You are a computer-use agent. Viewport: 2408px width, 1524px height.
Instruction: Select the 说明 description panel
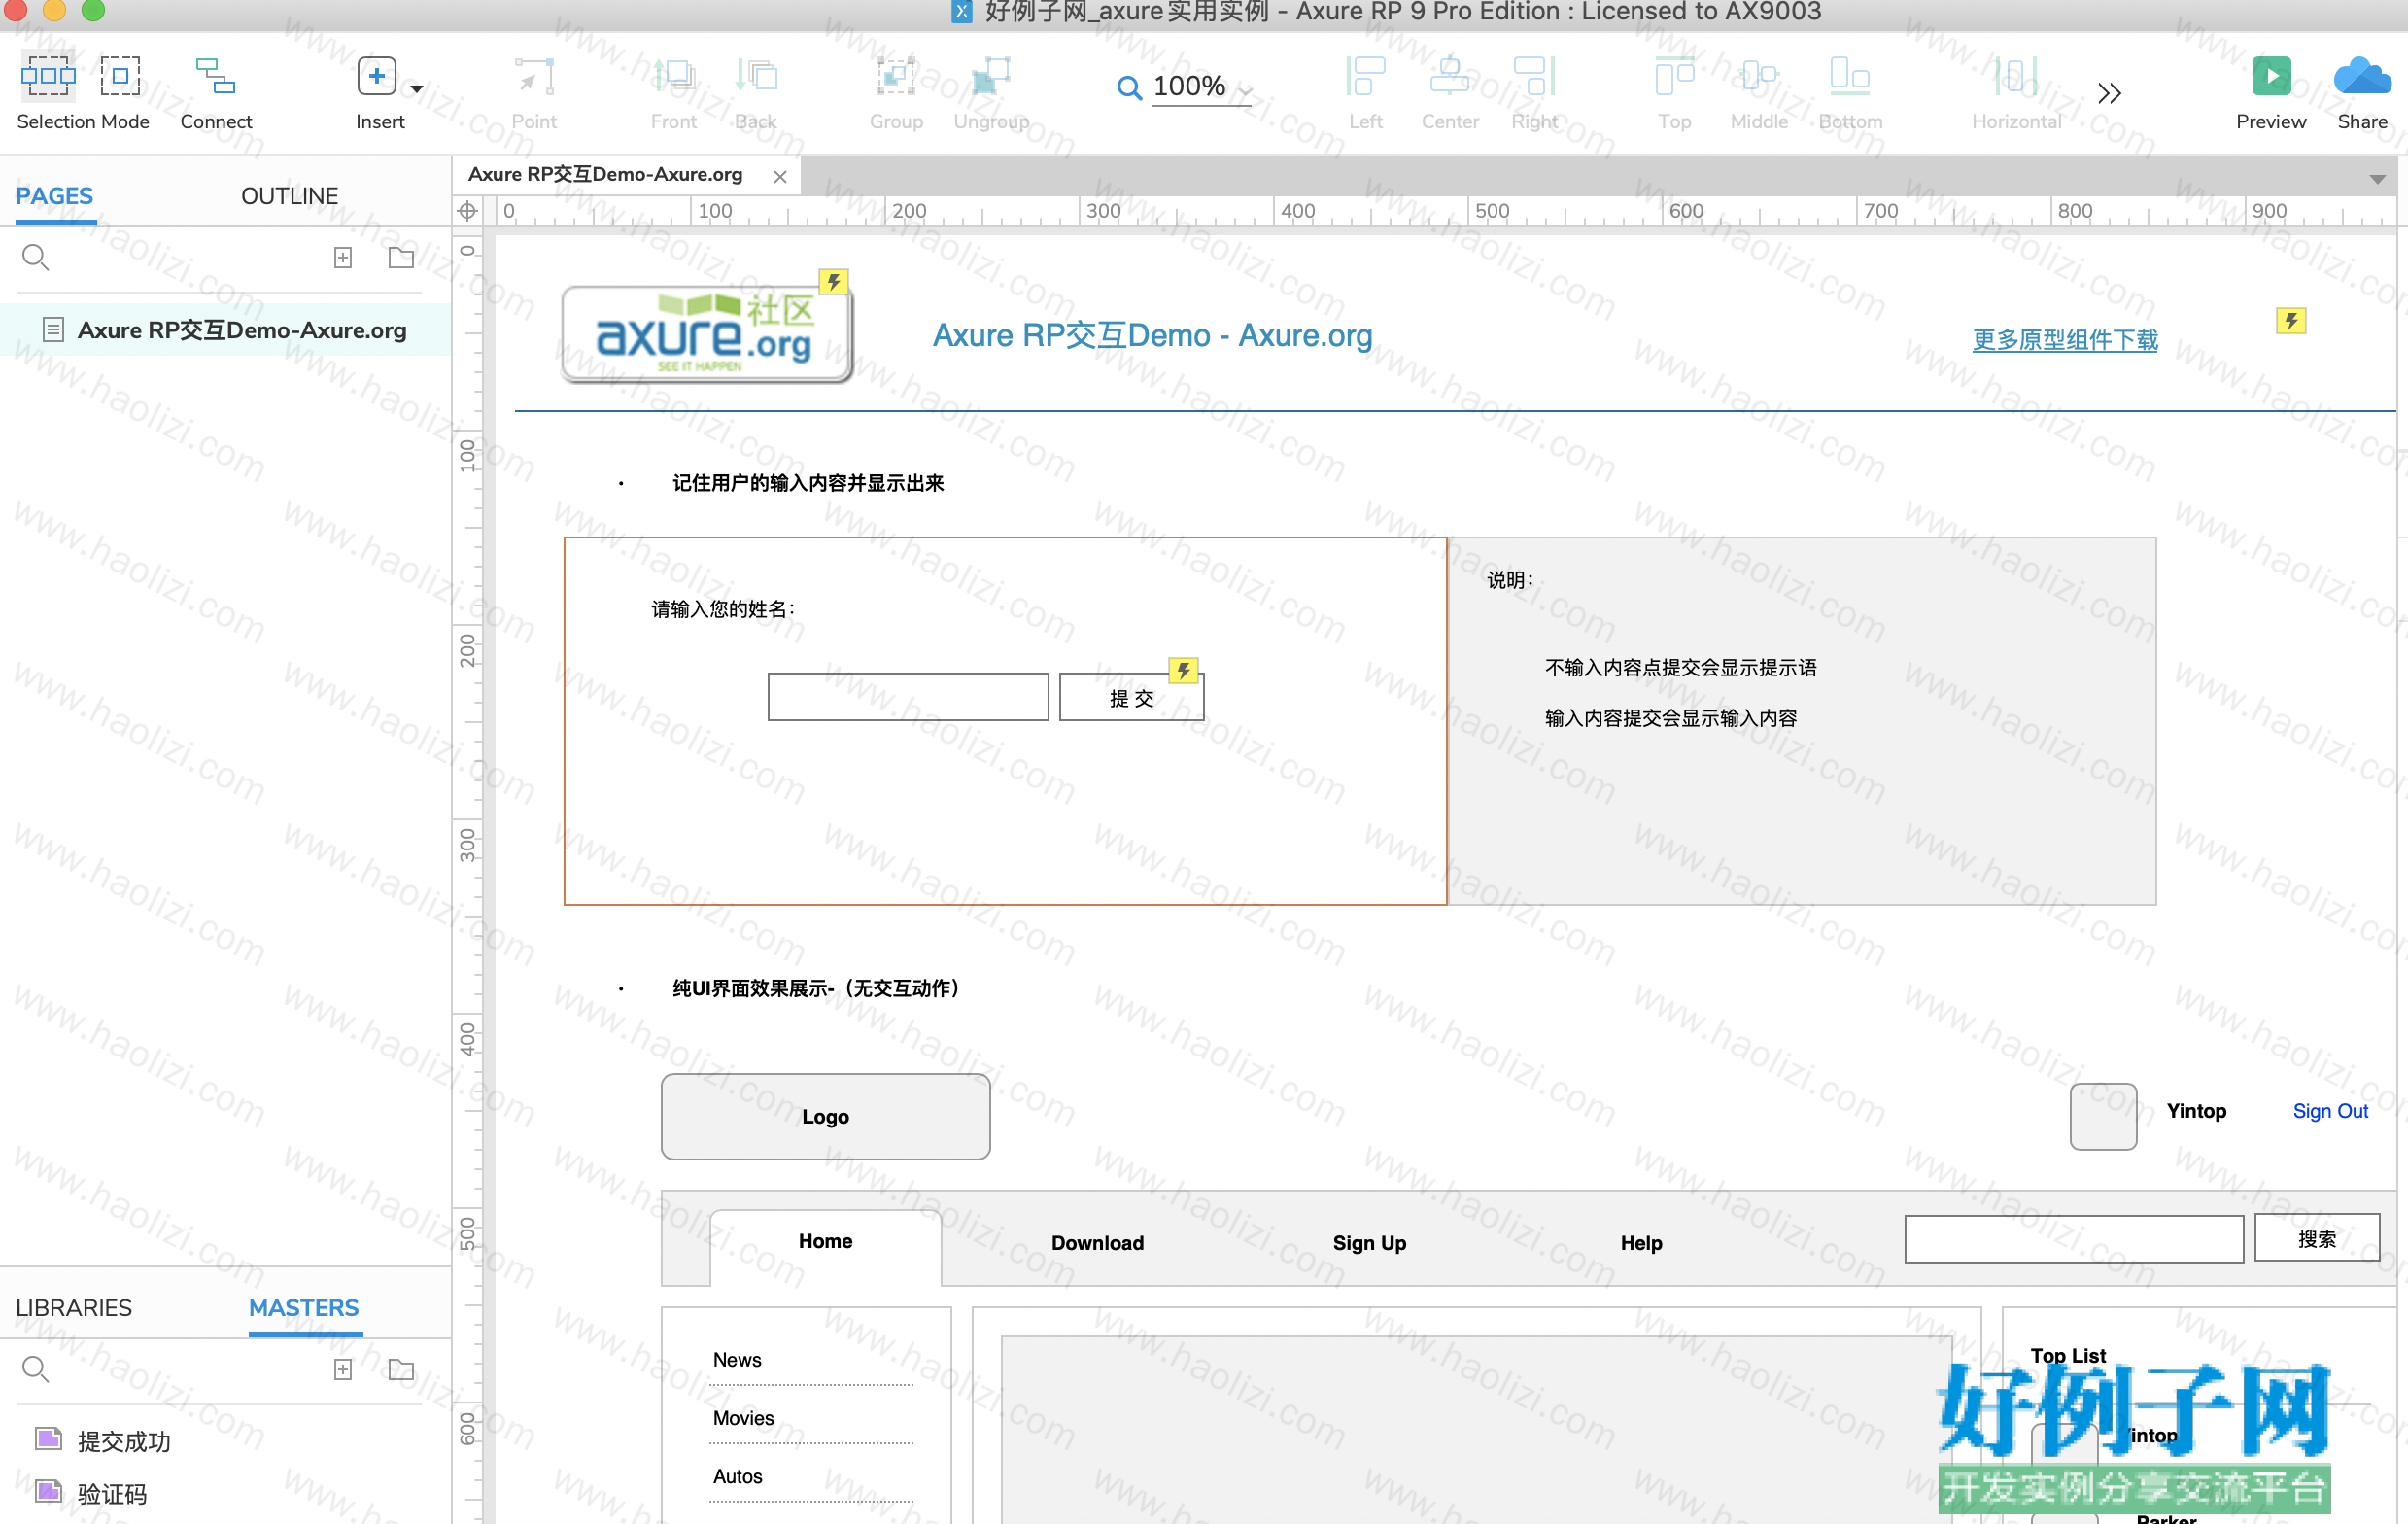tap(1801, 721)
